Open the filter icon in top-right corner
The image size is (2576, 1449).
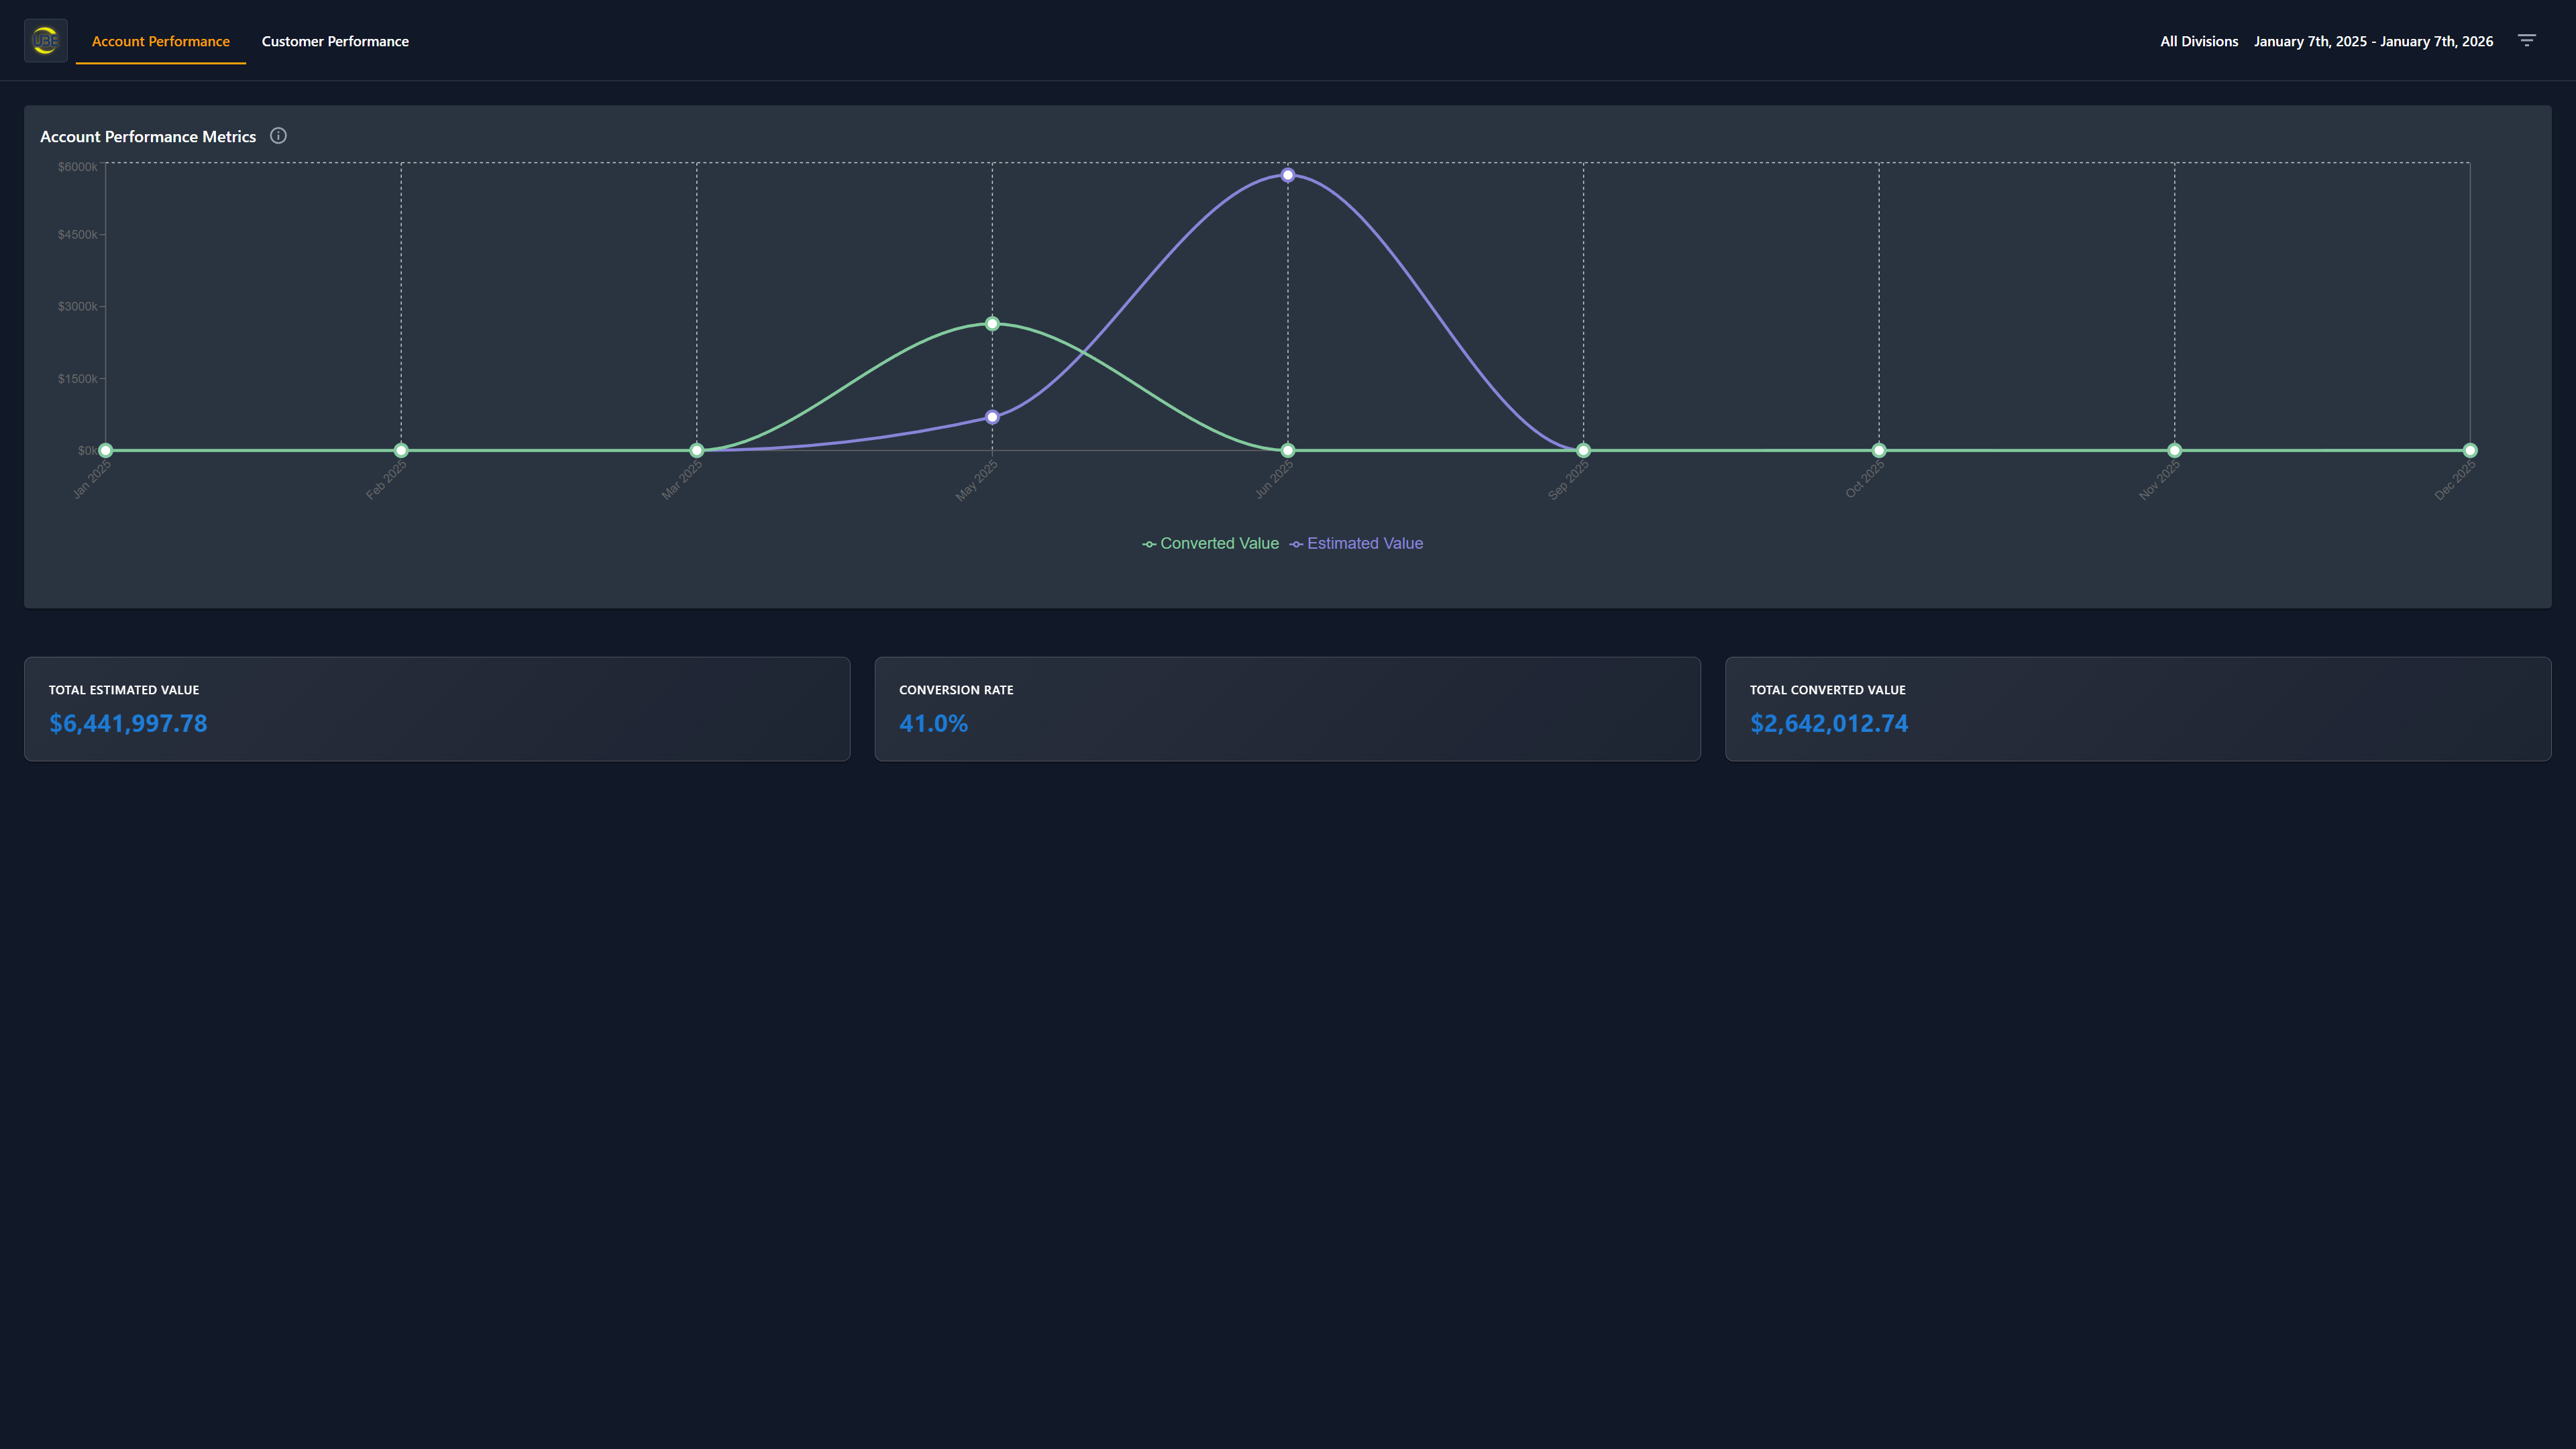pos(2528,41)
